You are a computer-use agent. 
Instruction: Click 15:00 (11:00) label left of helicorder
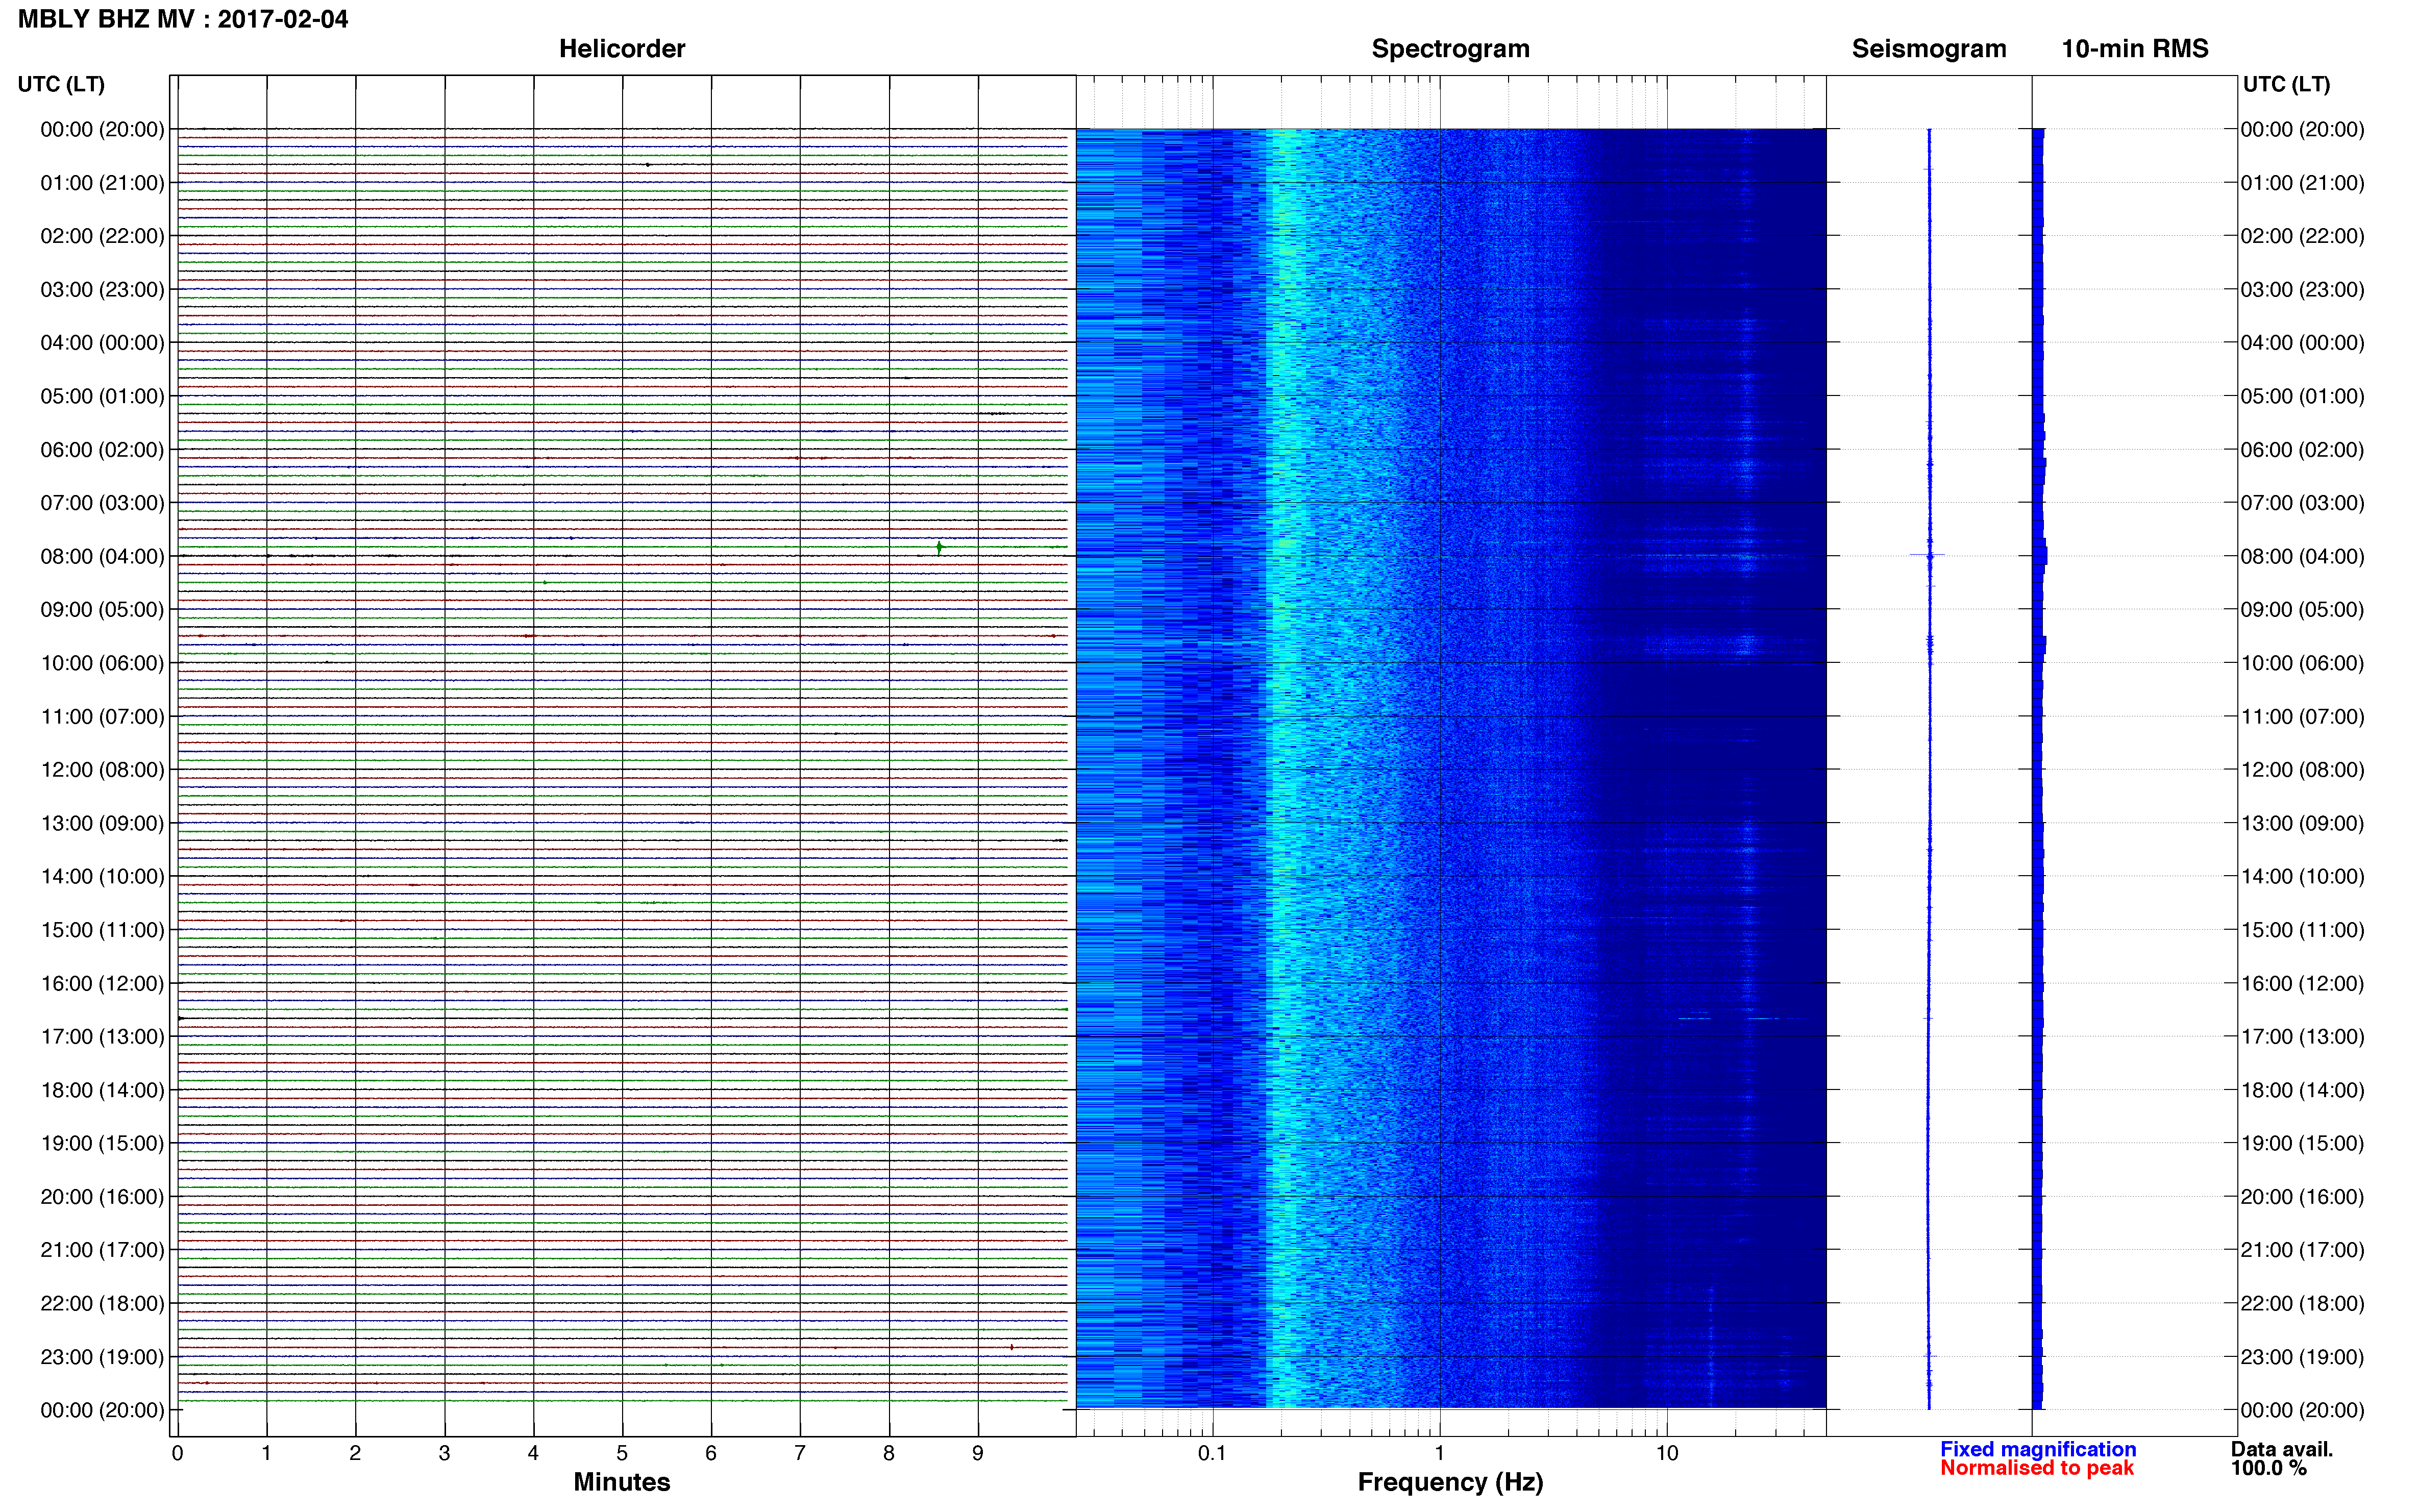(x=102, y=930)
